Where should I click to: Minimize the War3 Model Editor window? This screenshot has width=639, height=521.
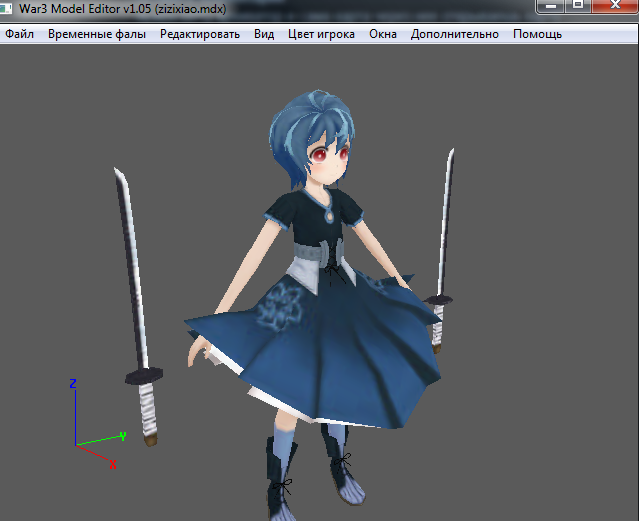click(x=551, y=6)
